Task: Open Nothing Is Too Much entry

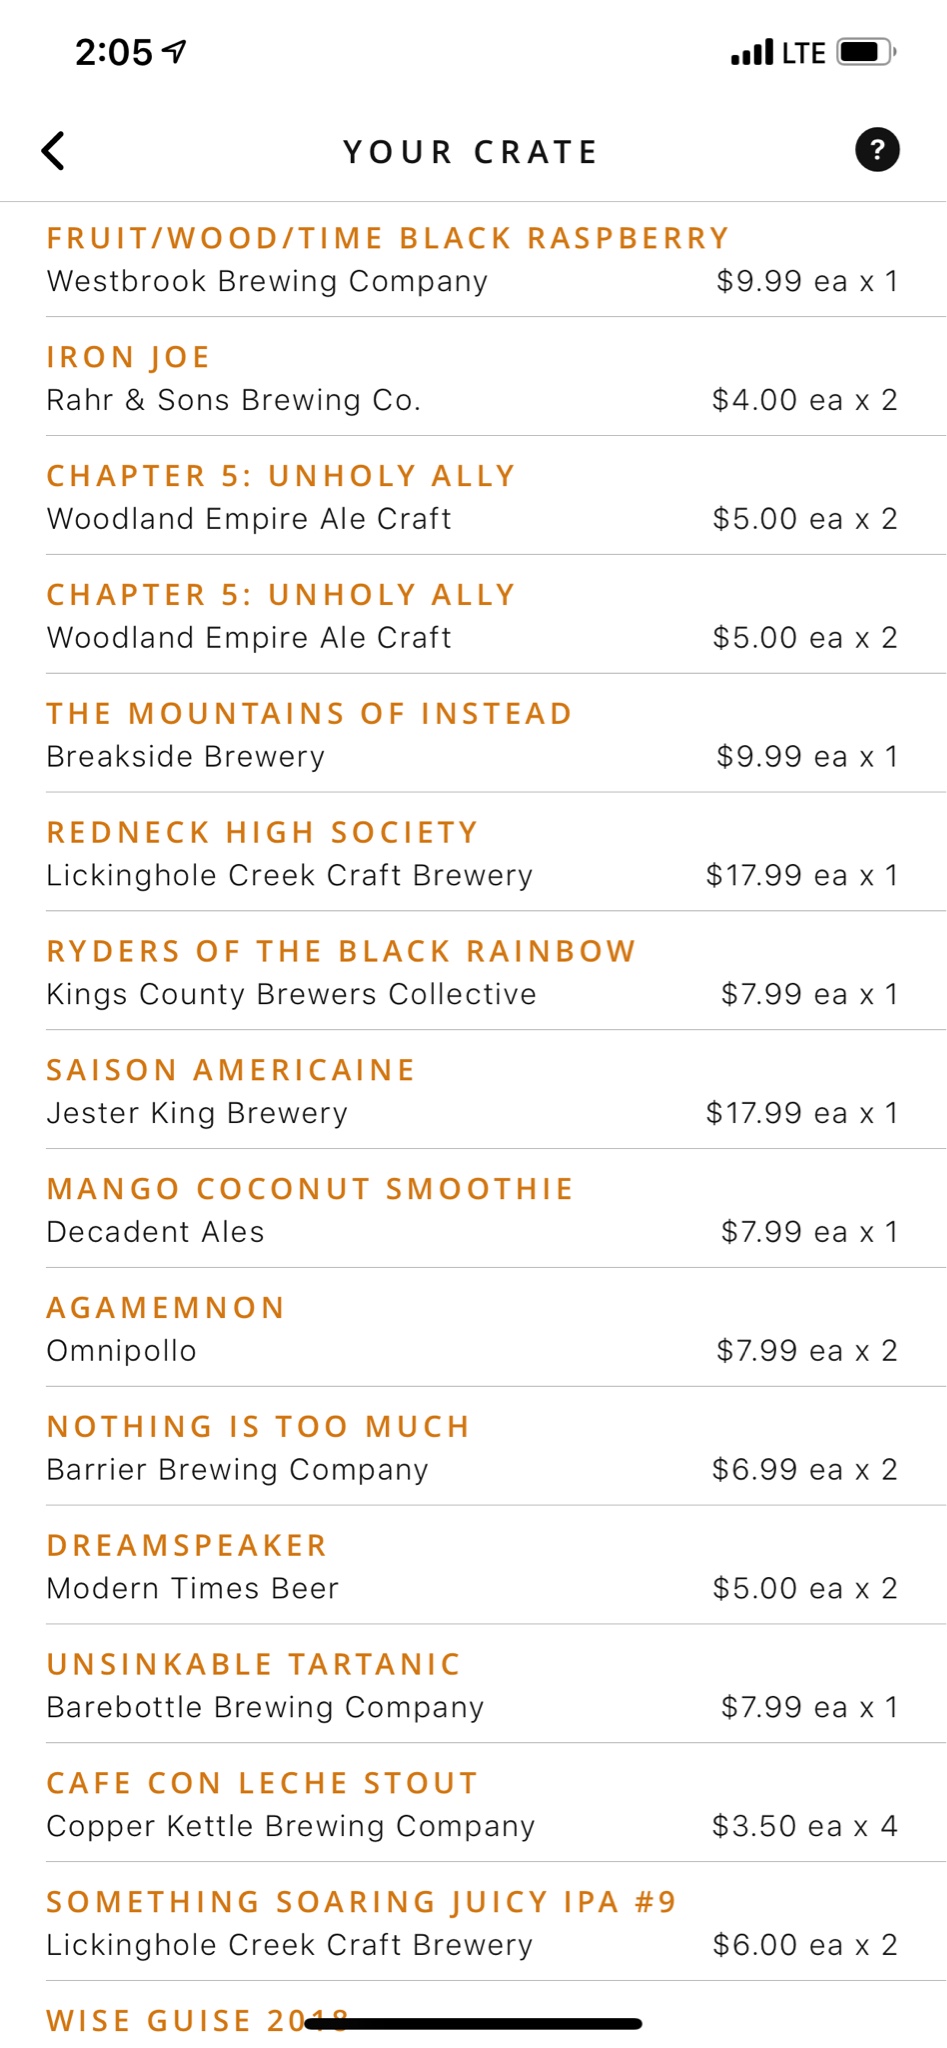Action: [258, 1427]
